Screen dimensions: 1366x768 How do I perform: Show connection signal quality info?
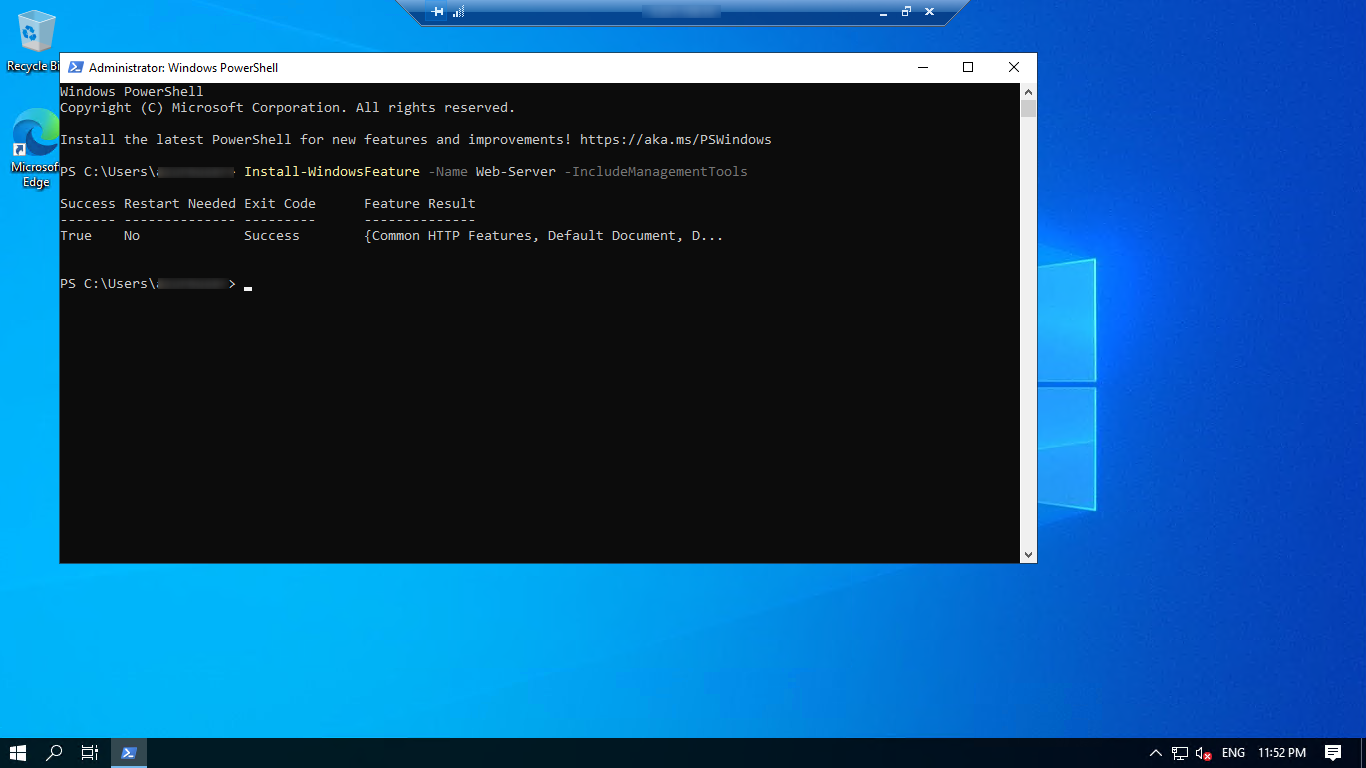coord(459,12)
